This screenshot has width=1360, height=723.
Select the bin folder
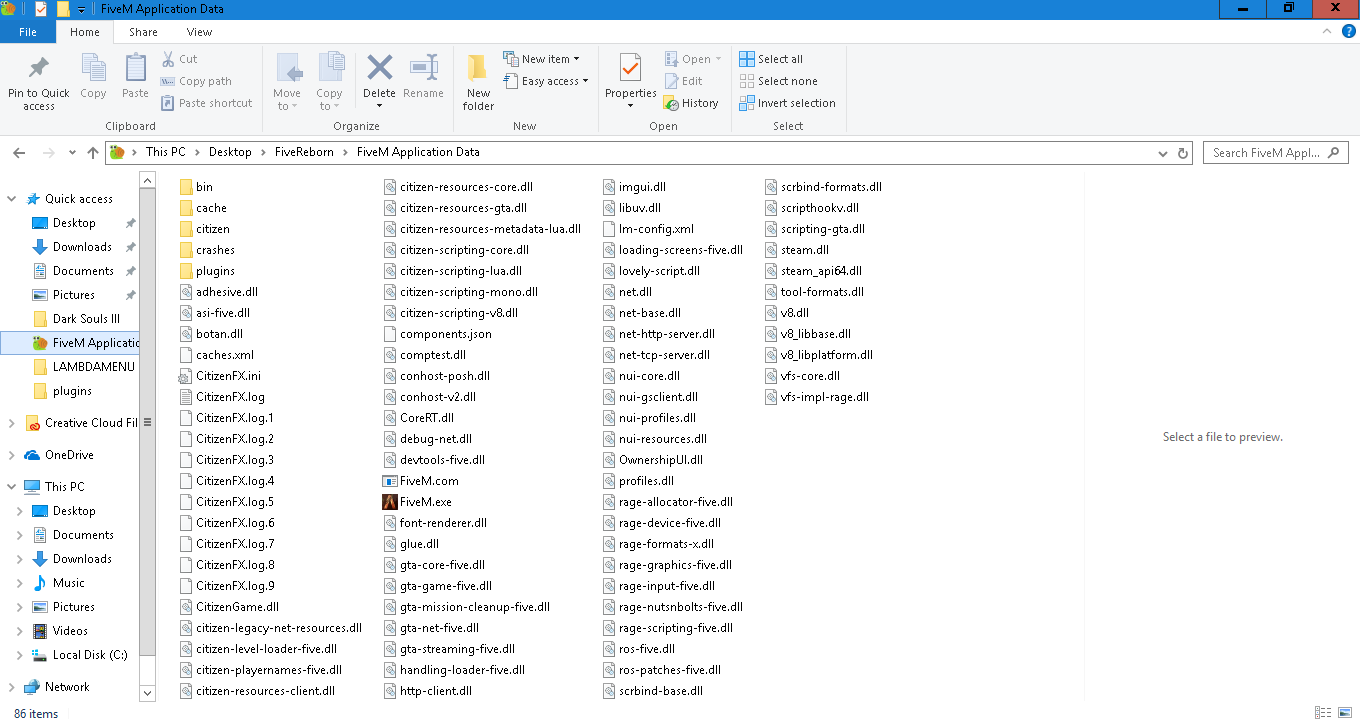(196, 187)
